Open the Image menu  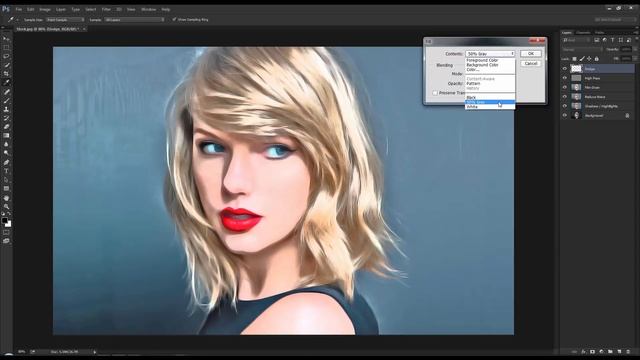(45, 9)
